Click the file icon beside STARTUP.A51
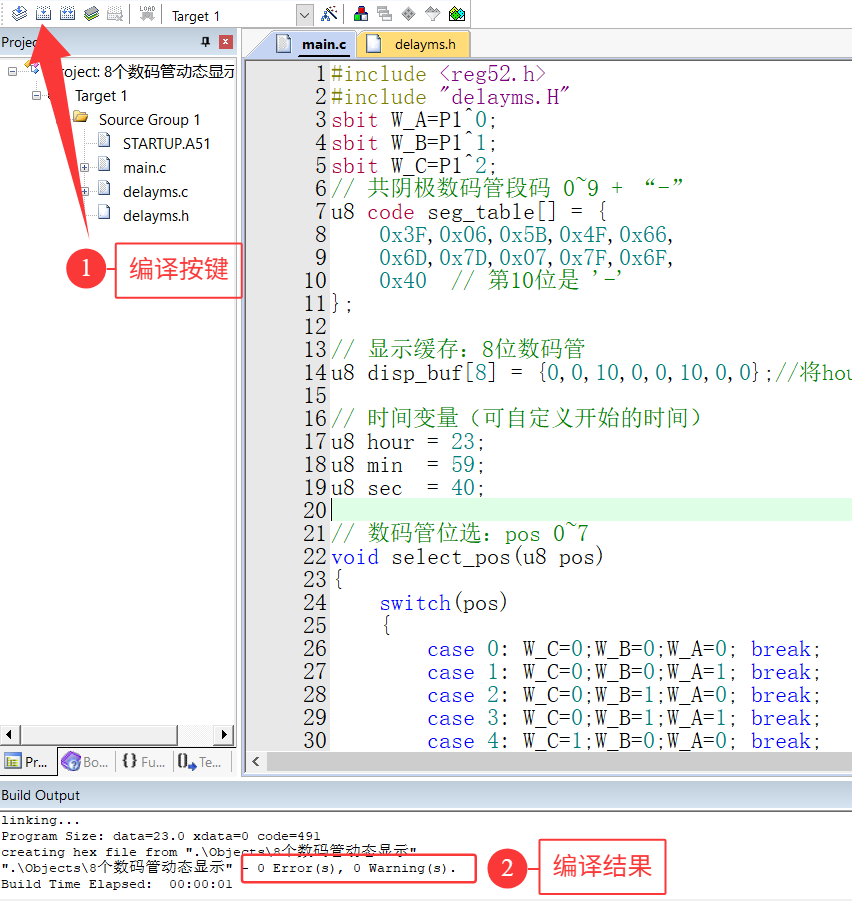Screen dimensions: 852x901 click(x=104, y=140)
